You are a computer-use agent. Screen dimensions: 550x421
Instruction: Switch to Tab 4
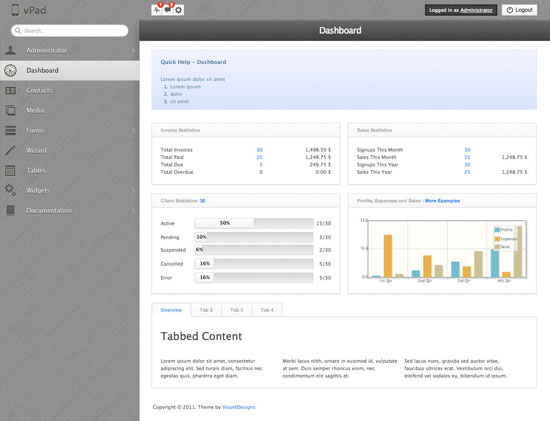267,310
